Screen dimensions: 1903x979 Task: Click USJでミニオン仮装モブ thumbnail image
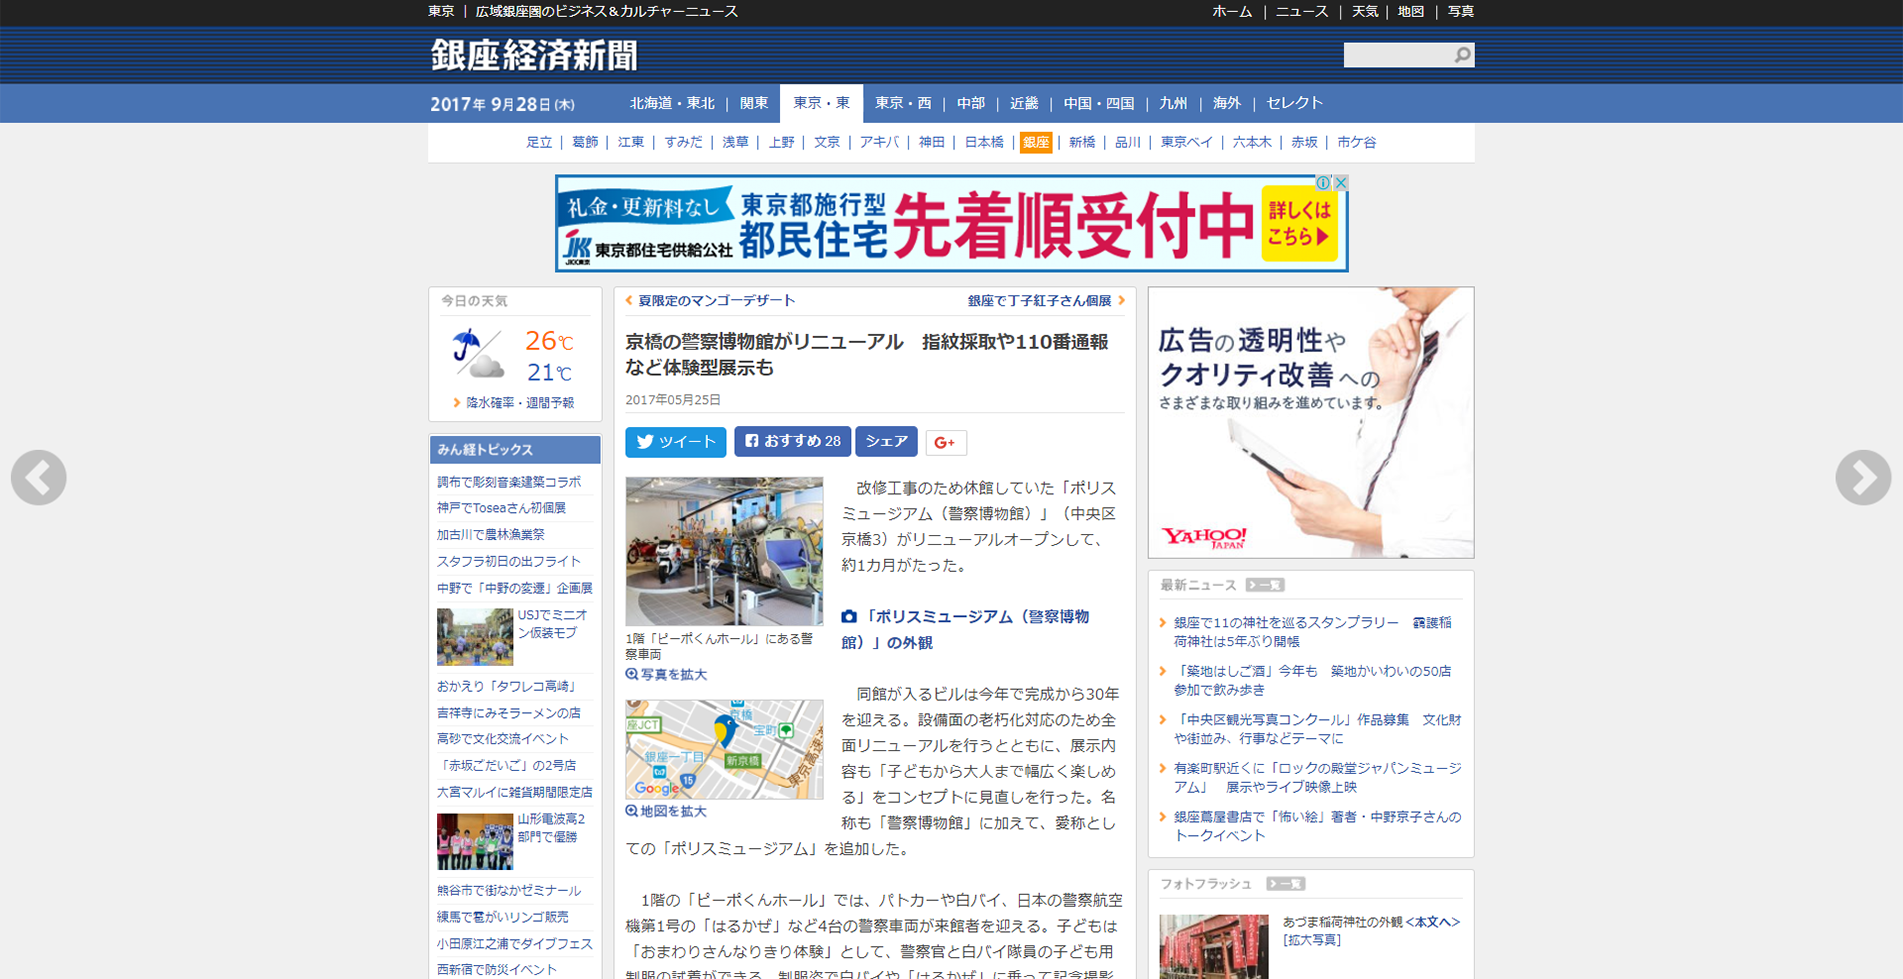point(474,637)
